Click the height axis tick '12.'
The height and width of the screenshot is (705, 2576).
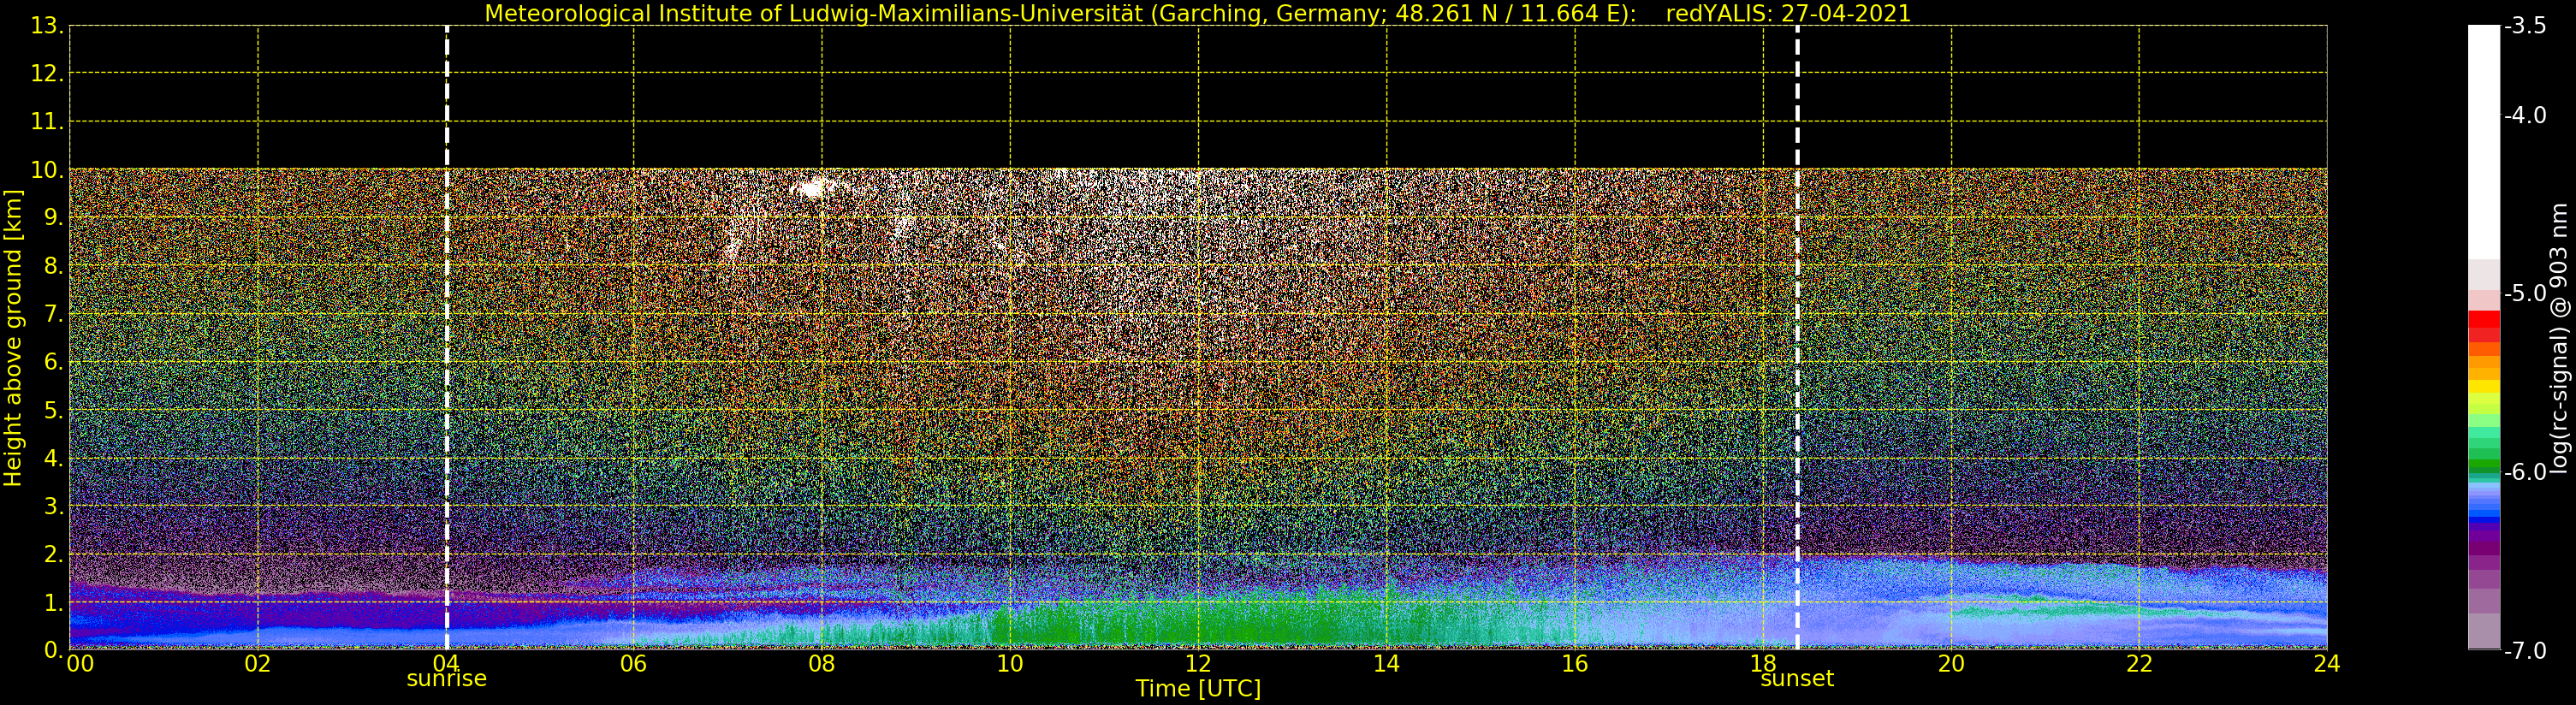pos(47,73)
